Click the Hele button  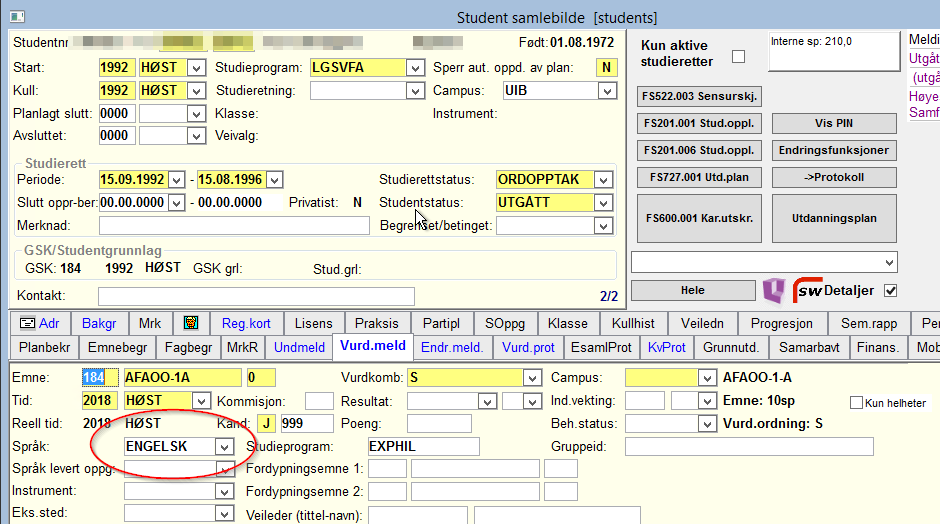pos(692,291)
